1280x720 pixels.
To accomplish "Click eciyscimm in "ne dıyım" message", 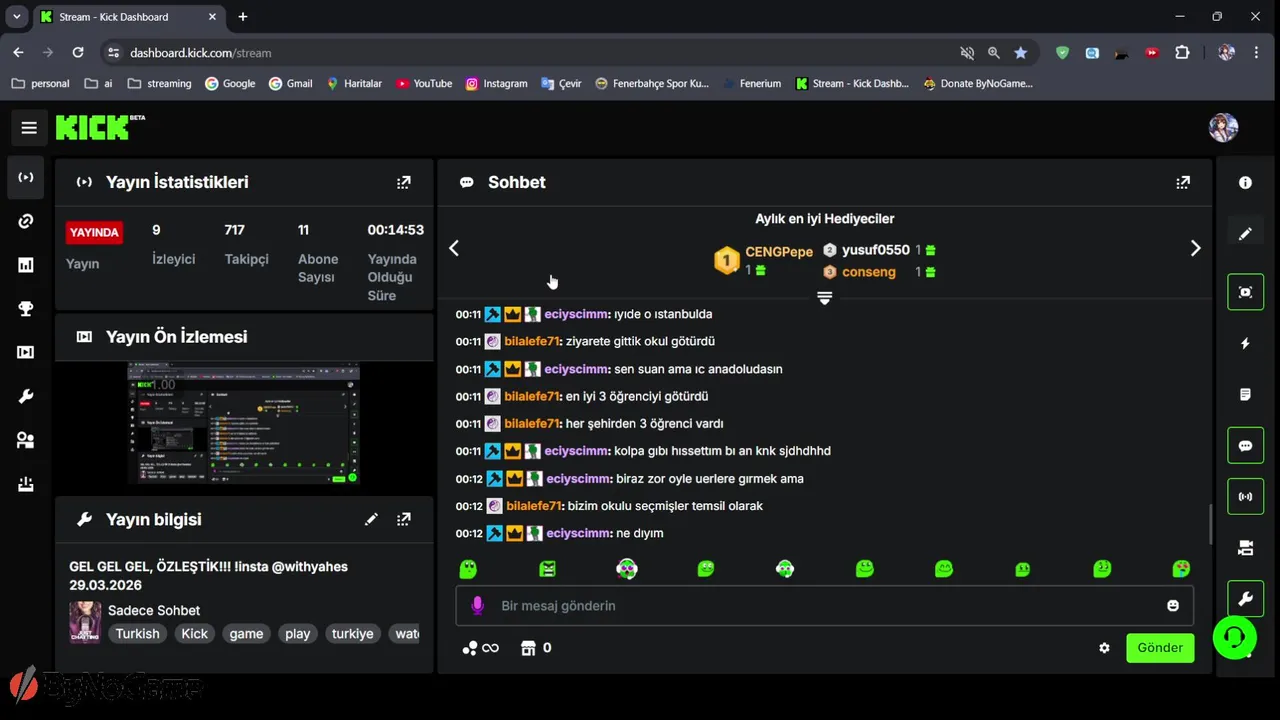I will coord(576,533).
